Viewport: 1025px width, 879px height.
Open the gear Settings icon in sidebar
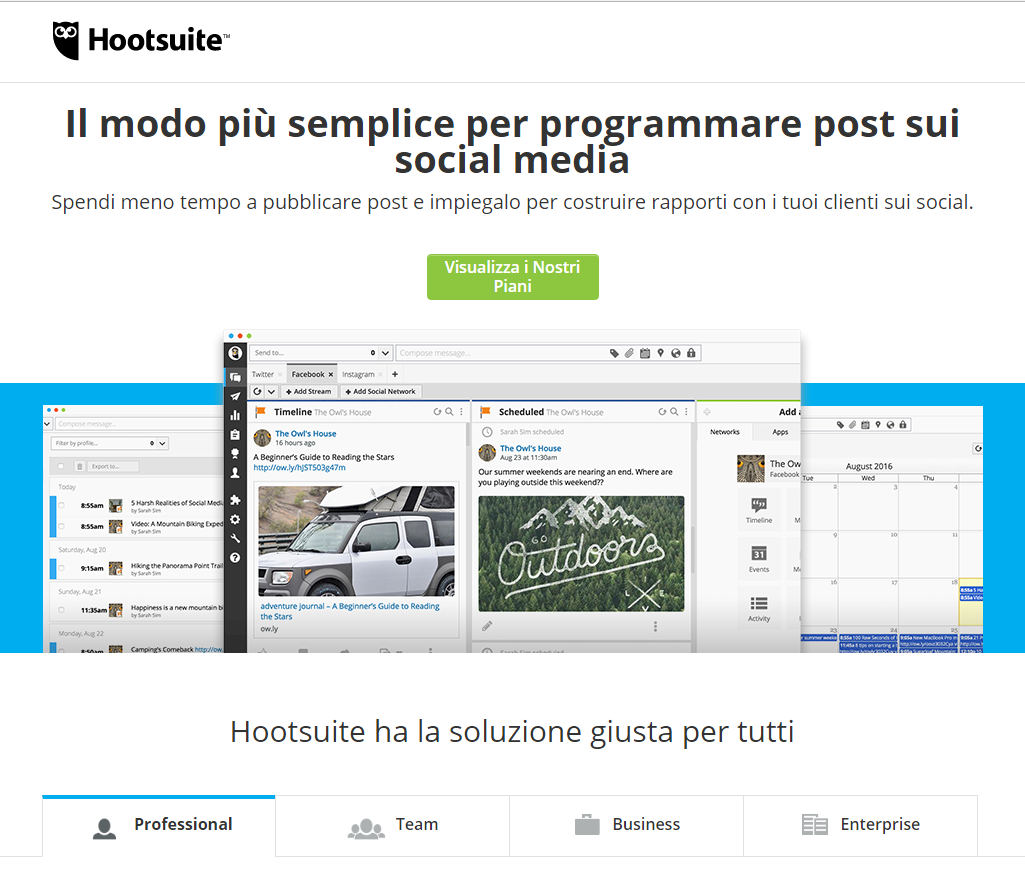click(235, 519)
